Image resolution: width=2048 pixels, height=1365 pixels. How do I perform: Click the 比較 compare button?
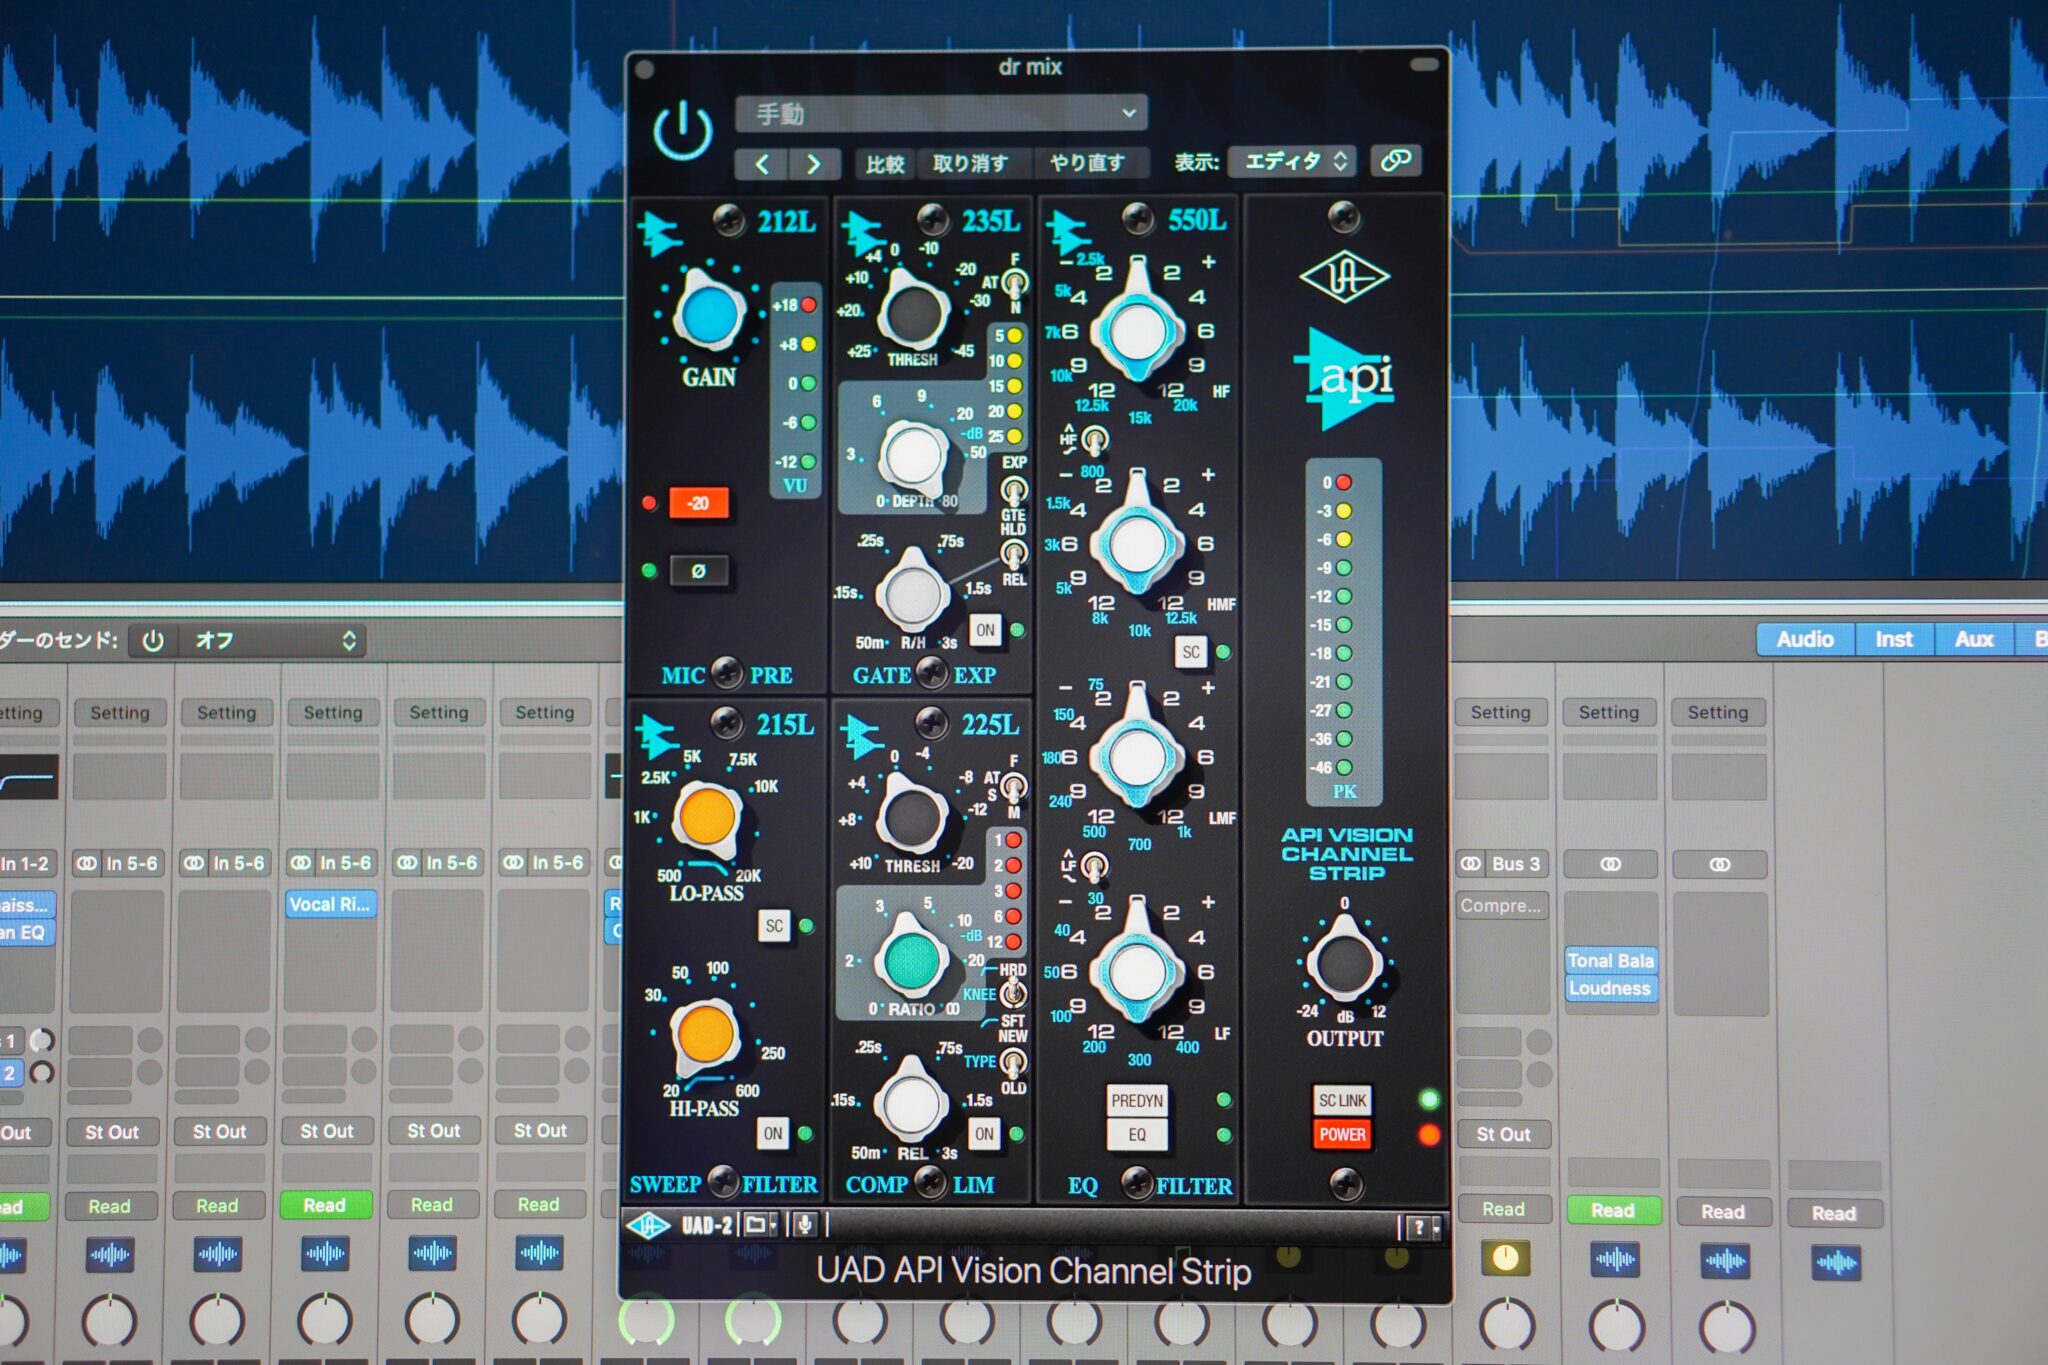tap(884, 164)
